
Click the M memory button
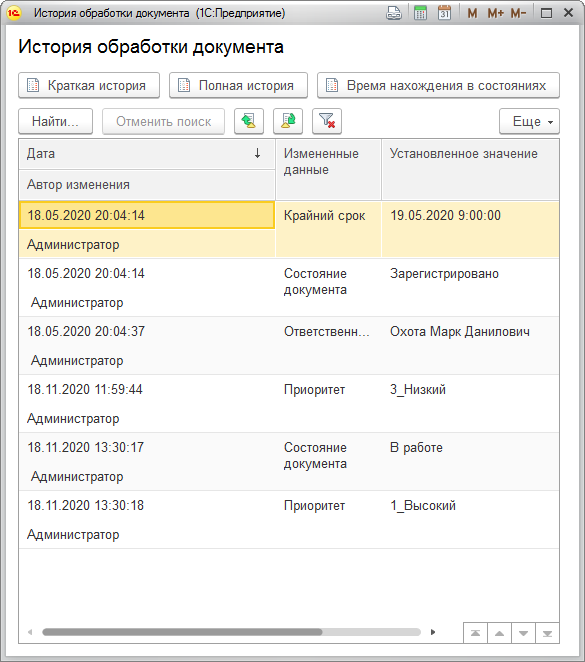click(x=472, y=14)
